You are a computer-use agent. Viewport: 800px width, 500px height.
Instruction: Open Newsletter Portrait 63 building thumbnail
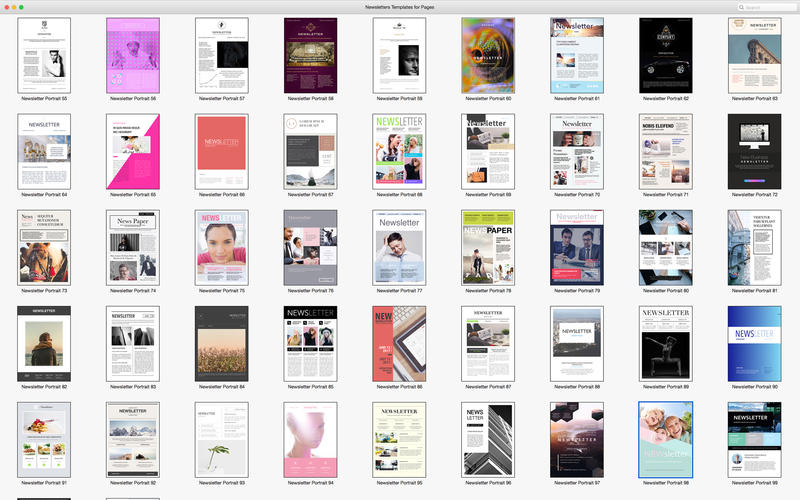click(754, 56)
